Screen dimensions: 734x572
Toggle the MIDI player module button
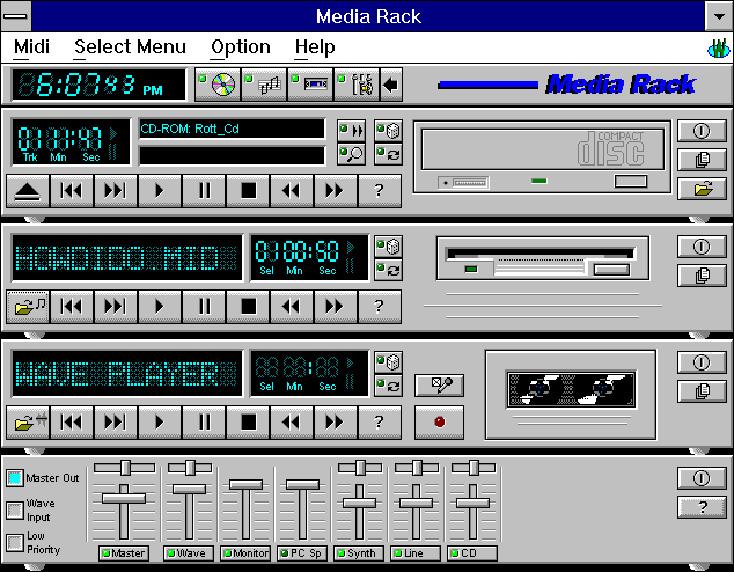click(x=264, y=84)
